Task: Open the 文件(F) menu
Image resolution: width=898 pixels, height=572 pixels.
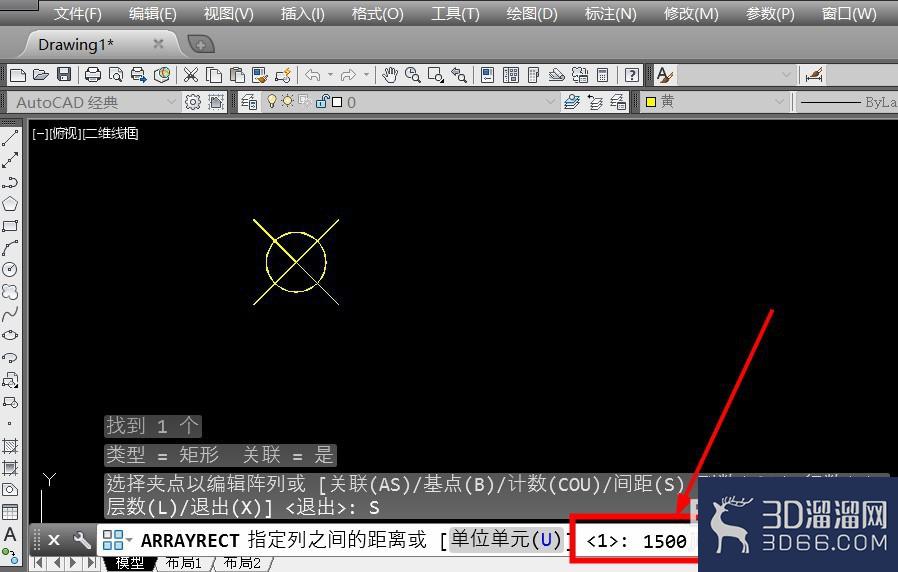Action: click(77, 13)
